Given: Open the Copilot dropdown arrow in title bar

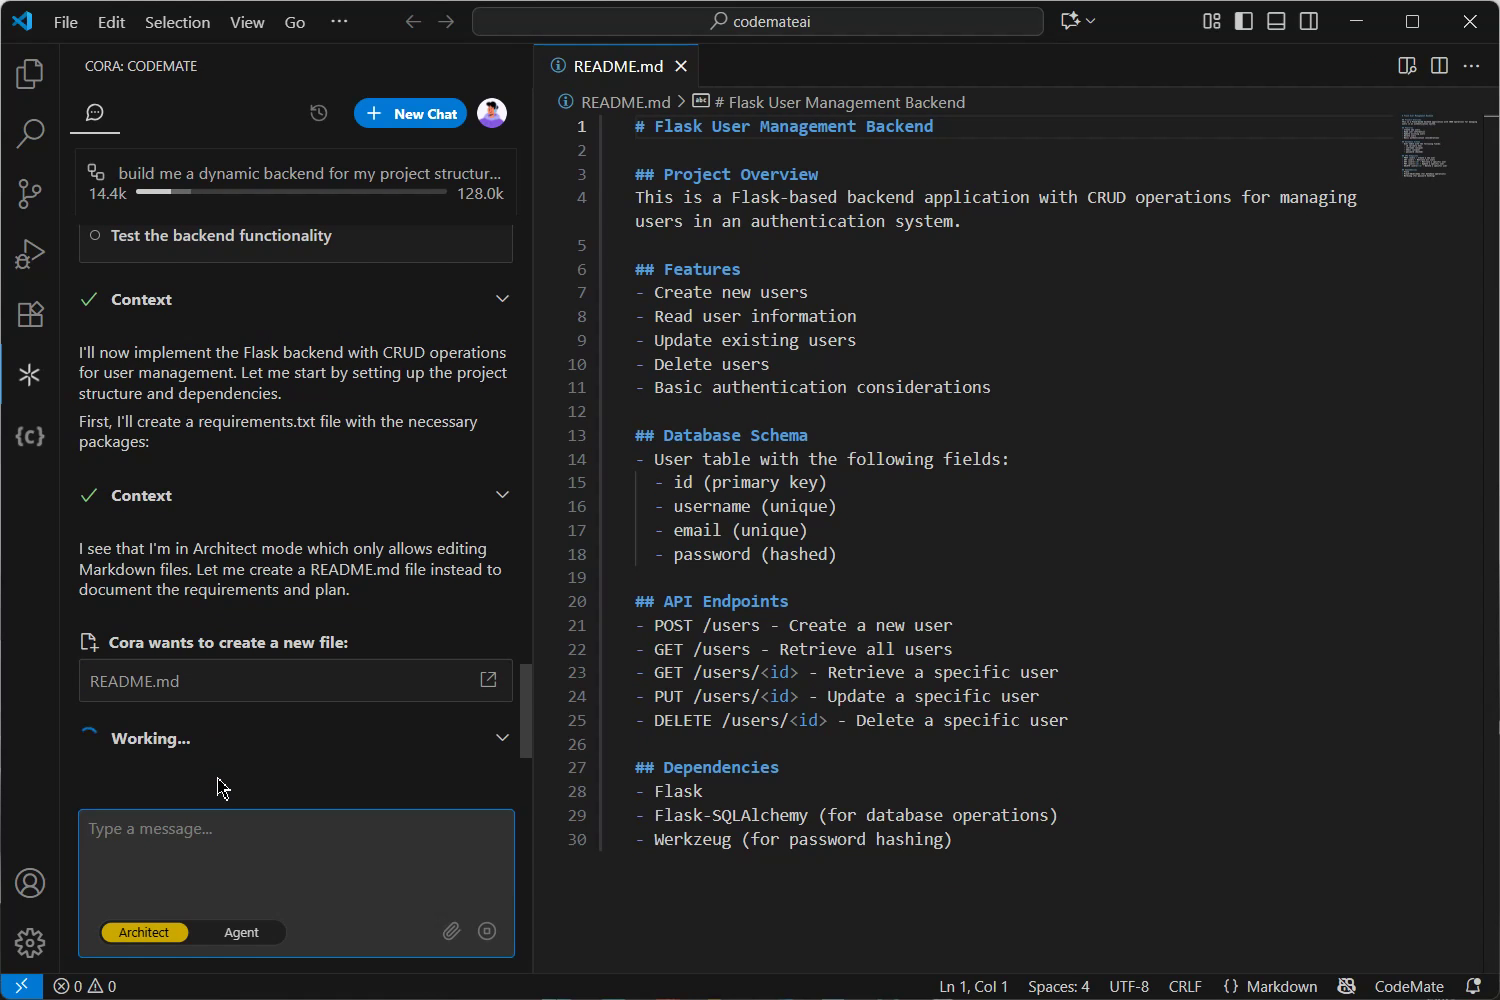Looking at the screenshot, I should pyautogui.click(x=1091, y=21).
